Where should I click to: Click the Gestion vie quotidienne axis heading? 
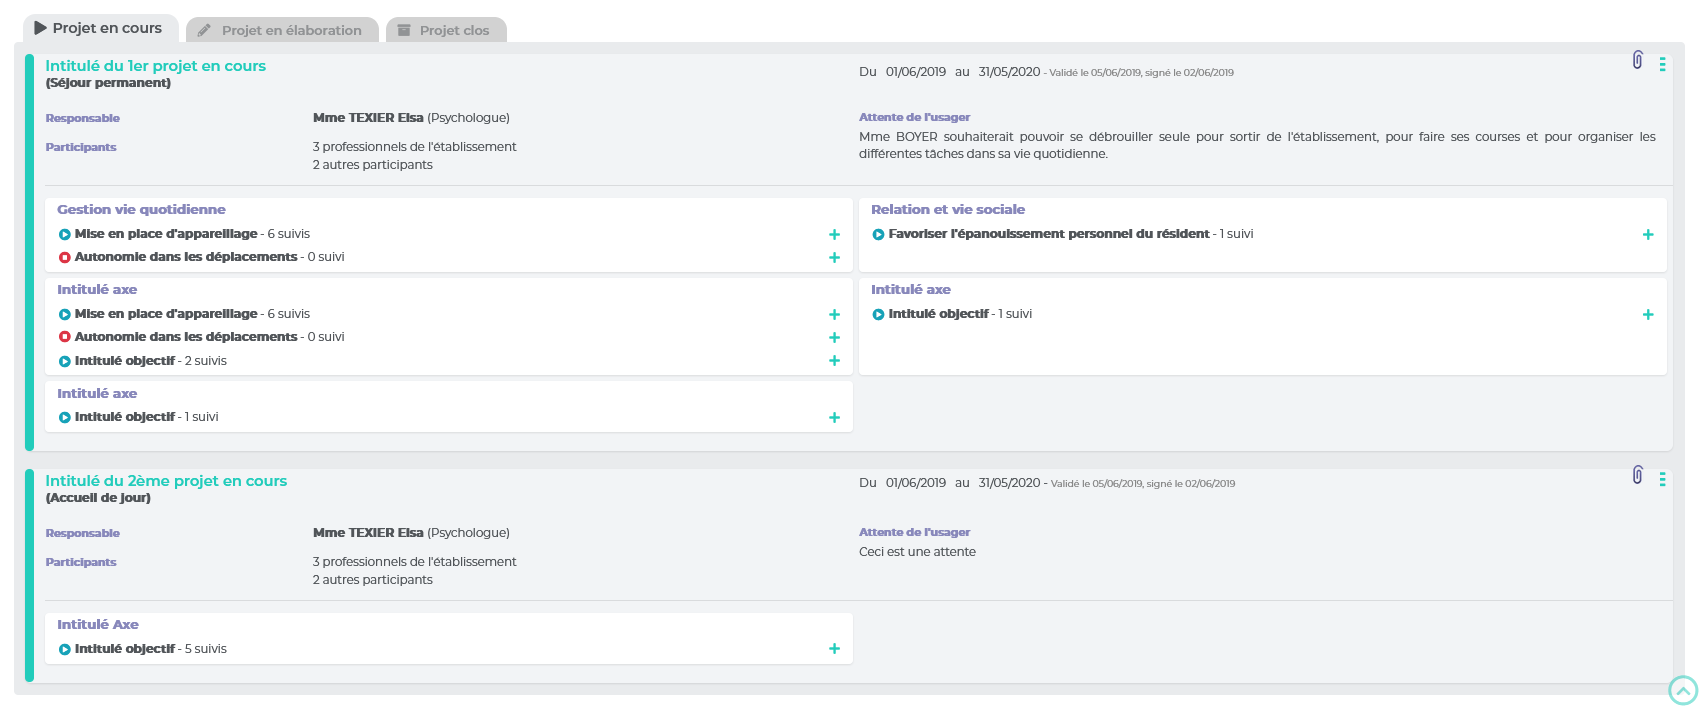(141, 210)
